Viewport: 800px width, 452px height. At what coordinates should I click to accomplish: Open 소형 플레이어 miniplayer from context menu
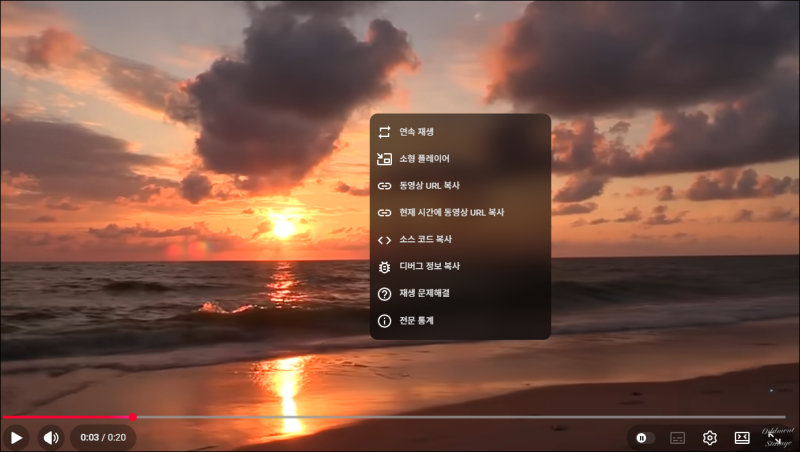pos(460,159)
